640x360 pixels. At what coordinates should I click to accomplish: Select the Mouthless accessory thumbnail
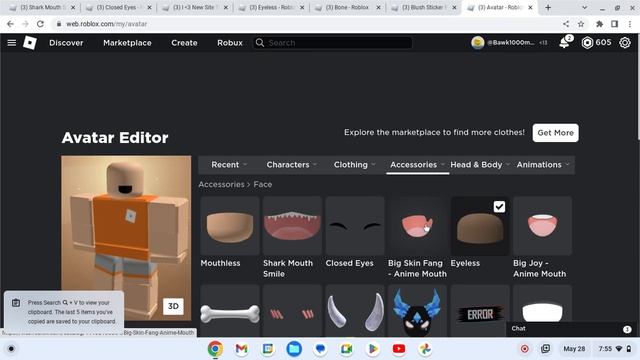click(230, 226)
